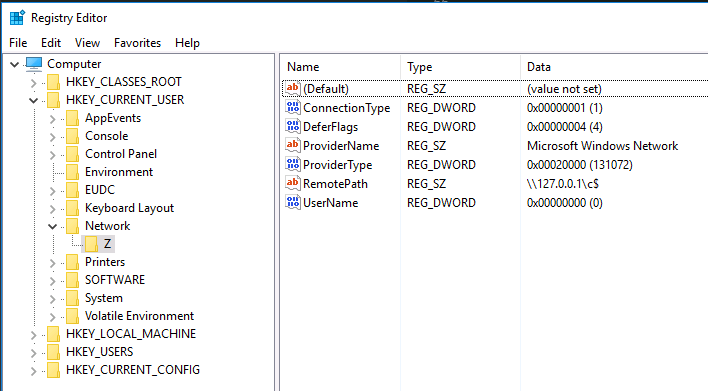Sort values by Type column header
708x391 pixels.
pyautogui.click(x=460, y=67)
